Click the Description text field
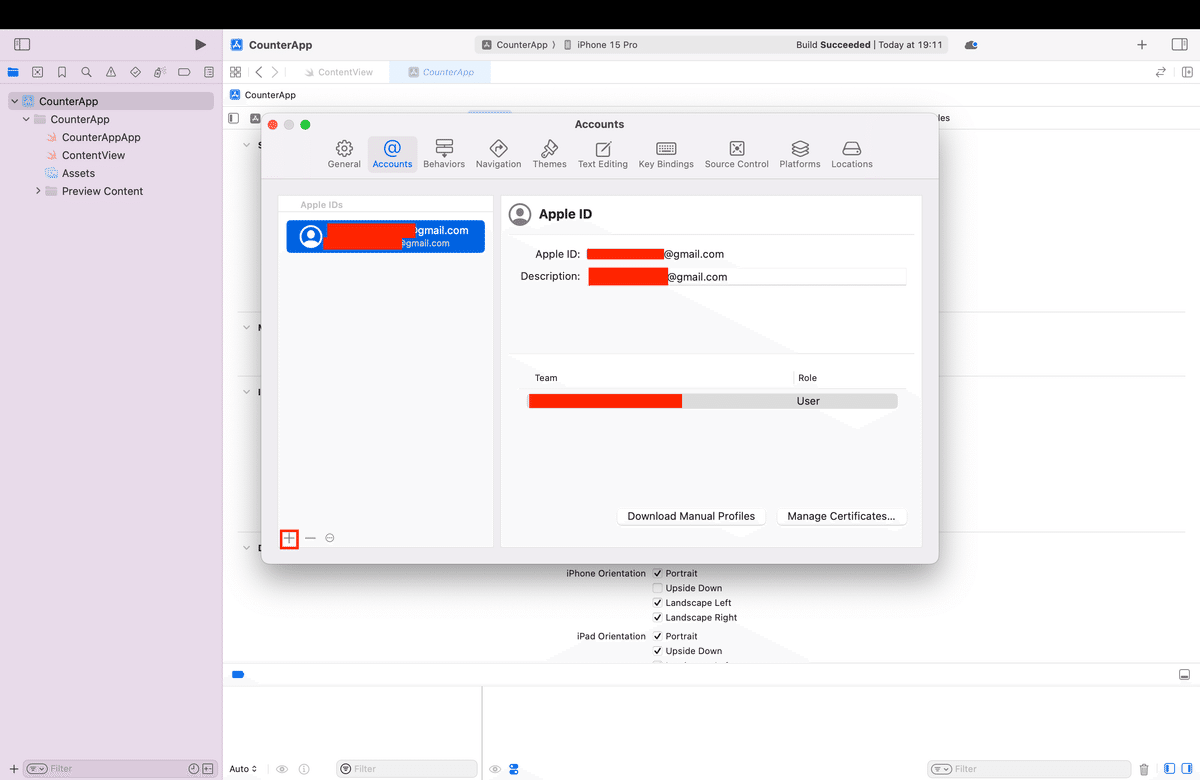 [x=746, y=276]
